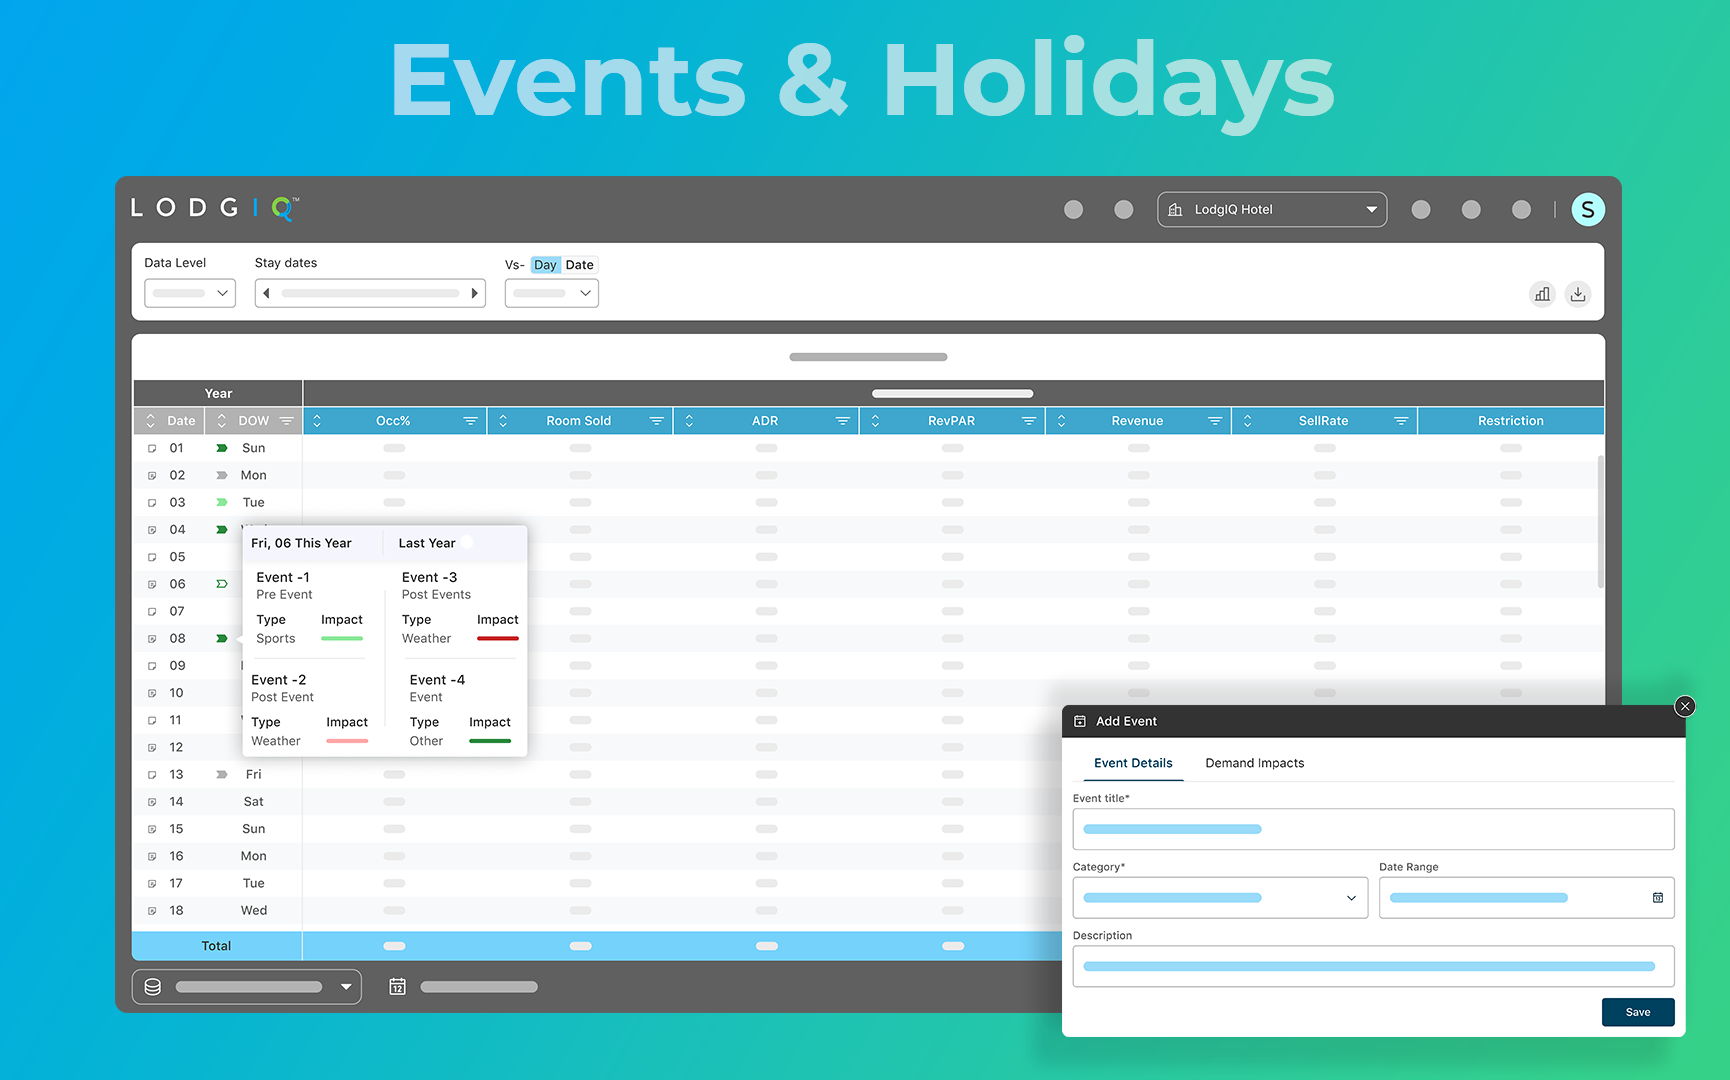Click the Event title input field
The height and width of the screenshot is (1080, 1730).
click(x=1374, y=829)
